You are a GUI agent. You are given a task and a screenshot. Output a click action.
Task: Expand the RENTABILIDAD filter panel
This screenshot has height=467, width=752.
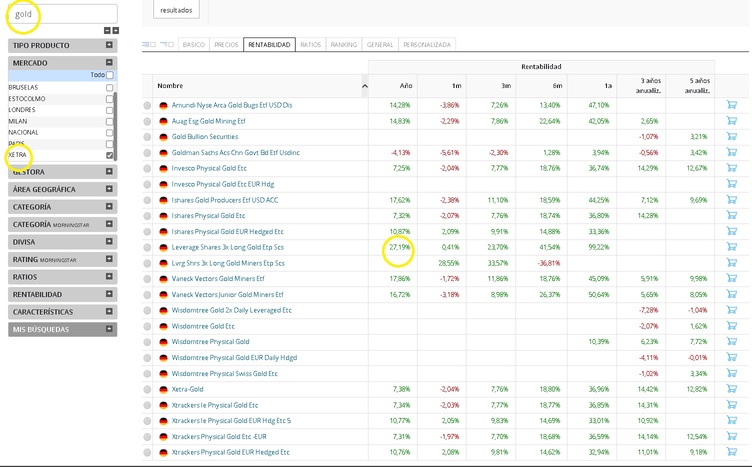(62, 294)
